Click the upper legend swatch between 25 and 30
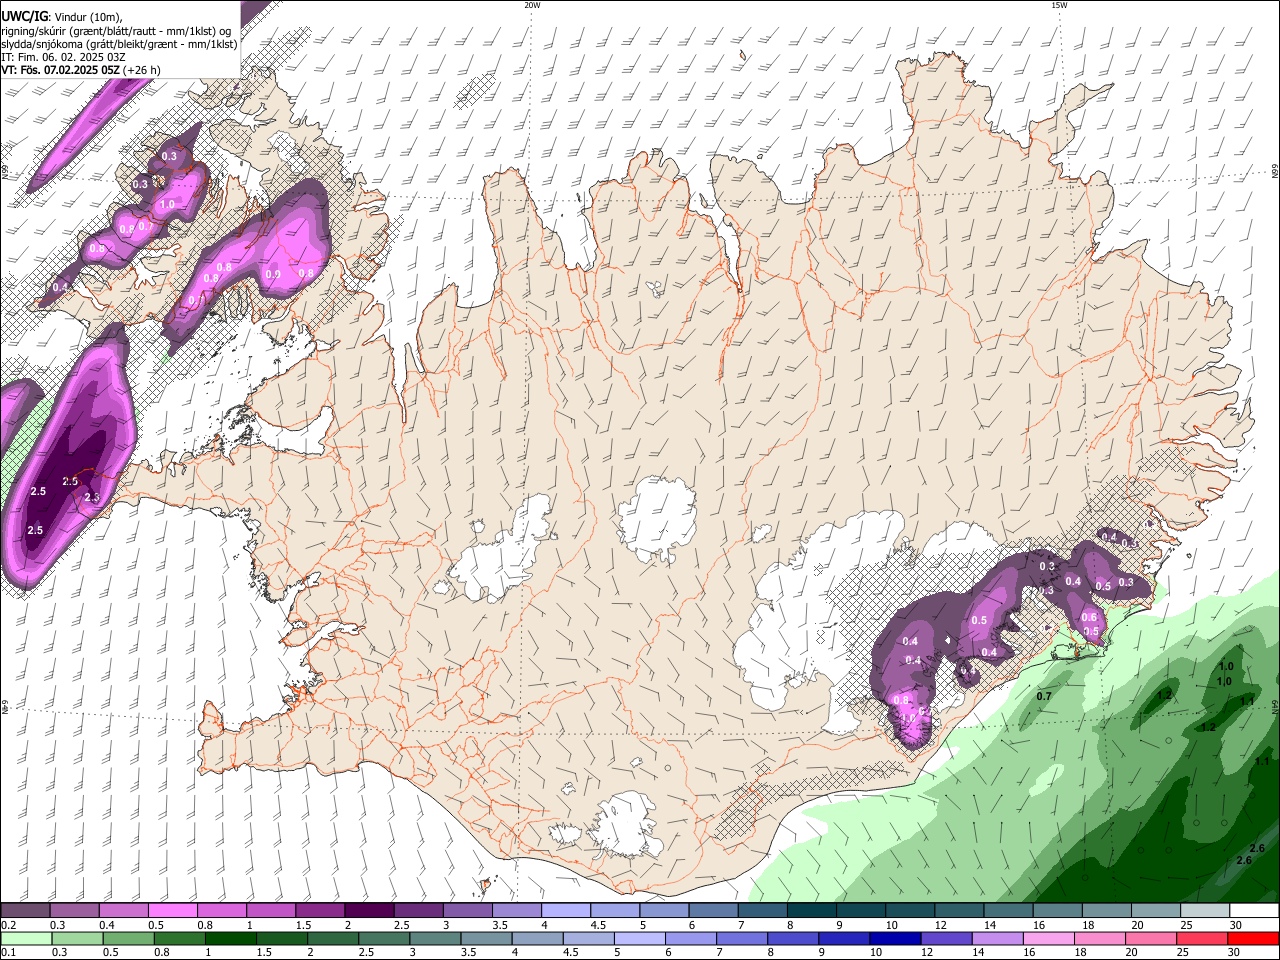This screenshot has width=1280, height=960. click(x=1207, y=911)
